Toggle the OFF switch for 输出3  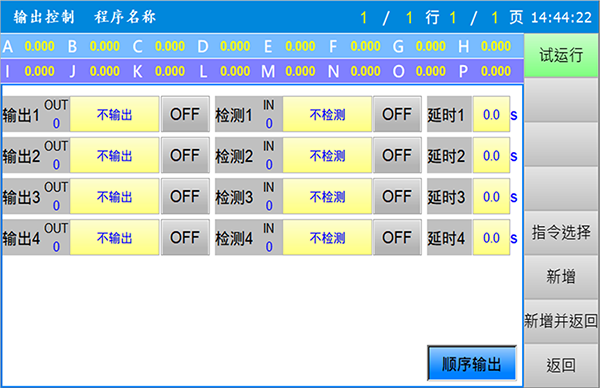(185, 196)
